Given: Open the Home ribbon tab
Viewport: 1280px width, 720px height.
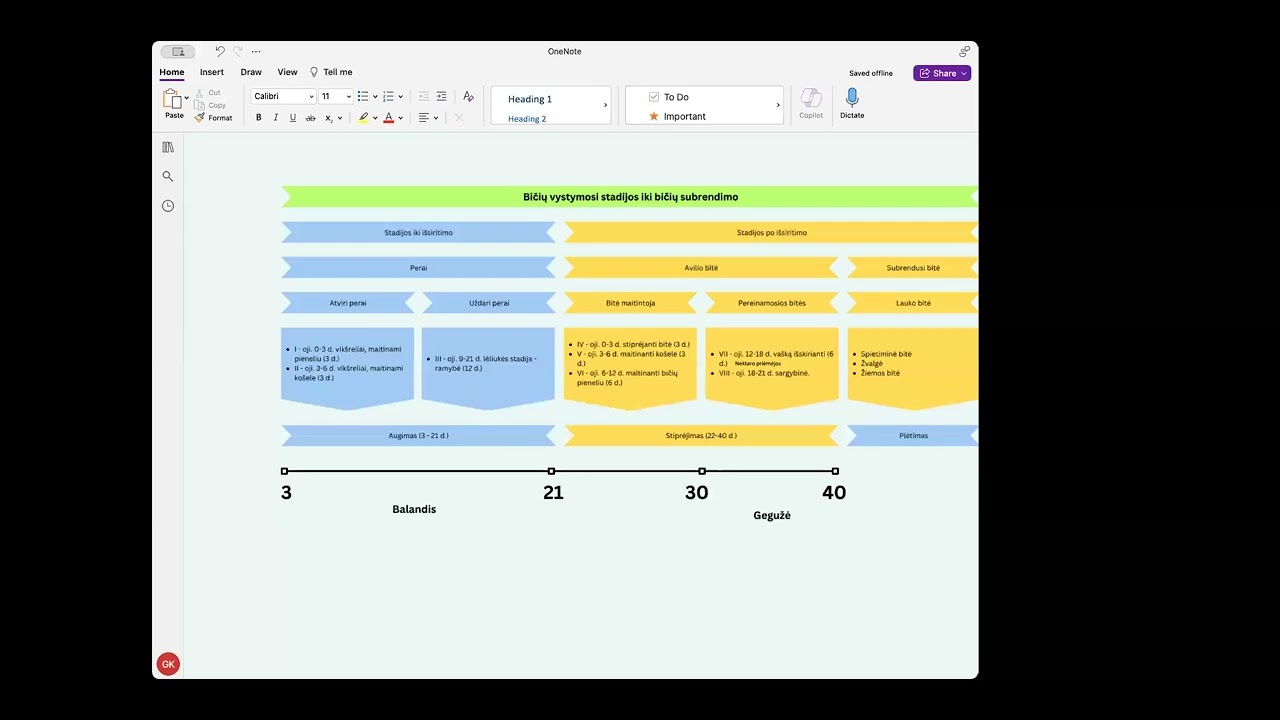Looking at the screenshot, I should pos(172,72).
